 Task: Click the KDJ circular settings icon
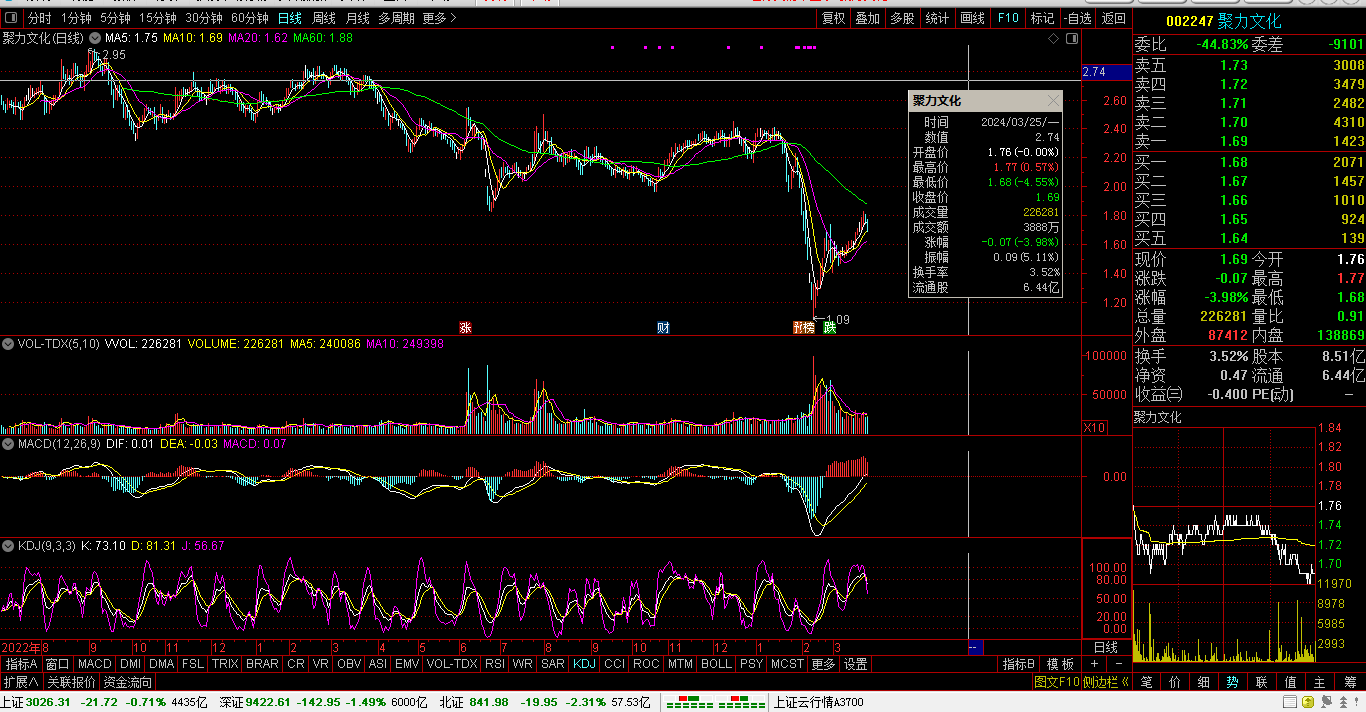tap(8, 545)
